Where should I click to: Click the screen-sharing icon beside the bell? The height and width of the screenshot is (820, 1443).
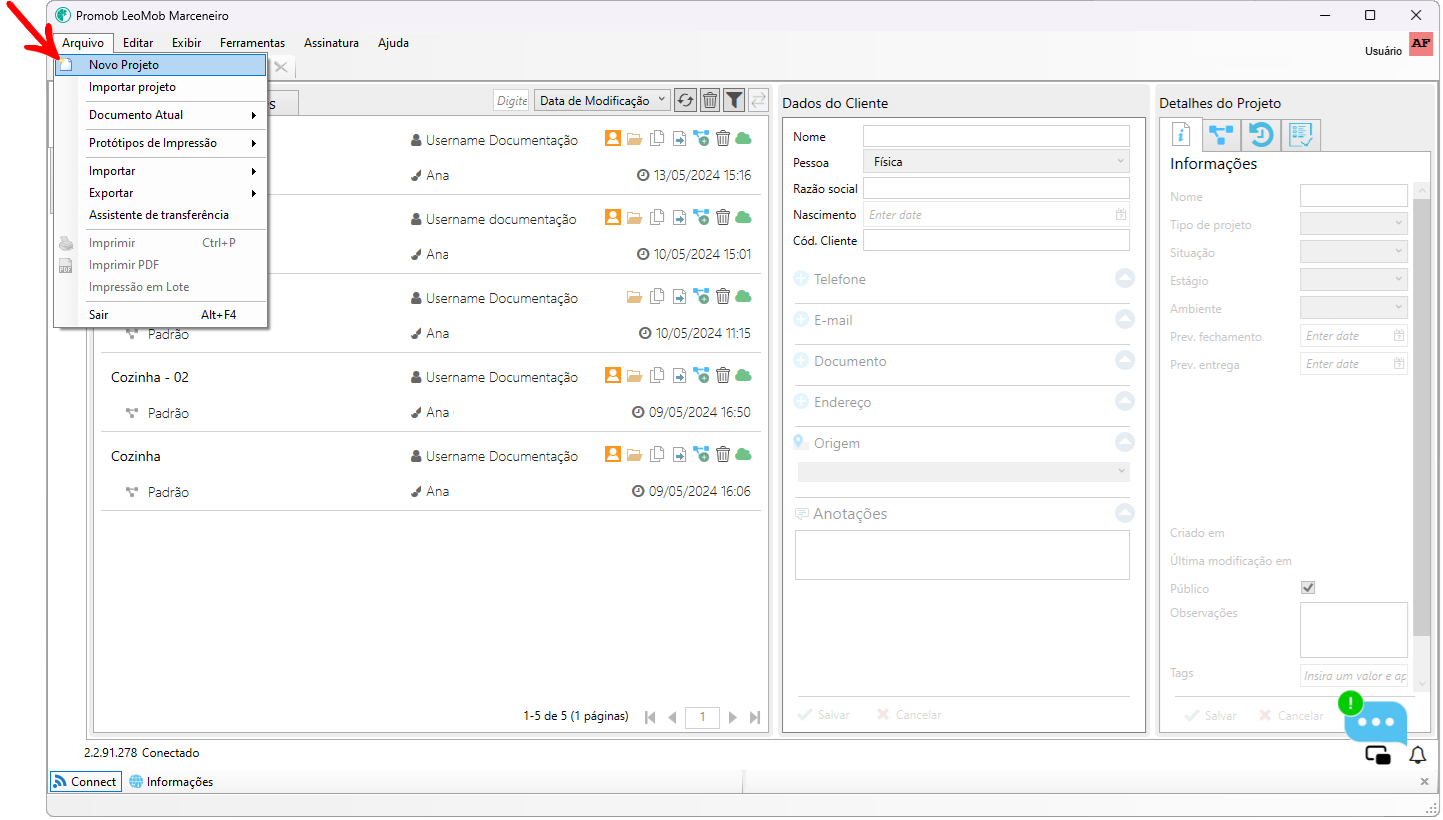pos(1378,756)
